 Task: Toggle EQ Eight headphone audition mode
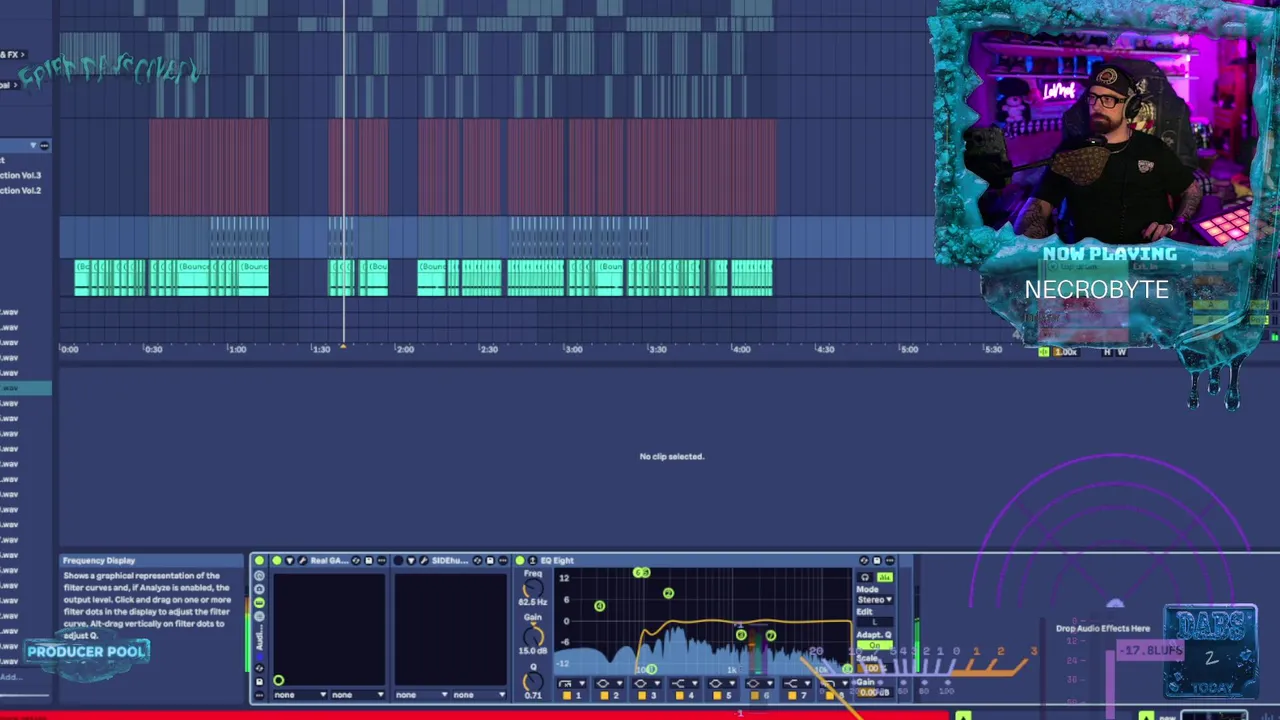click(x=865, y=577)
